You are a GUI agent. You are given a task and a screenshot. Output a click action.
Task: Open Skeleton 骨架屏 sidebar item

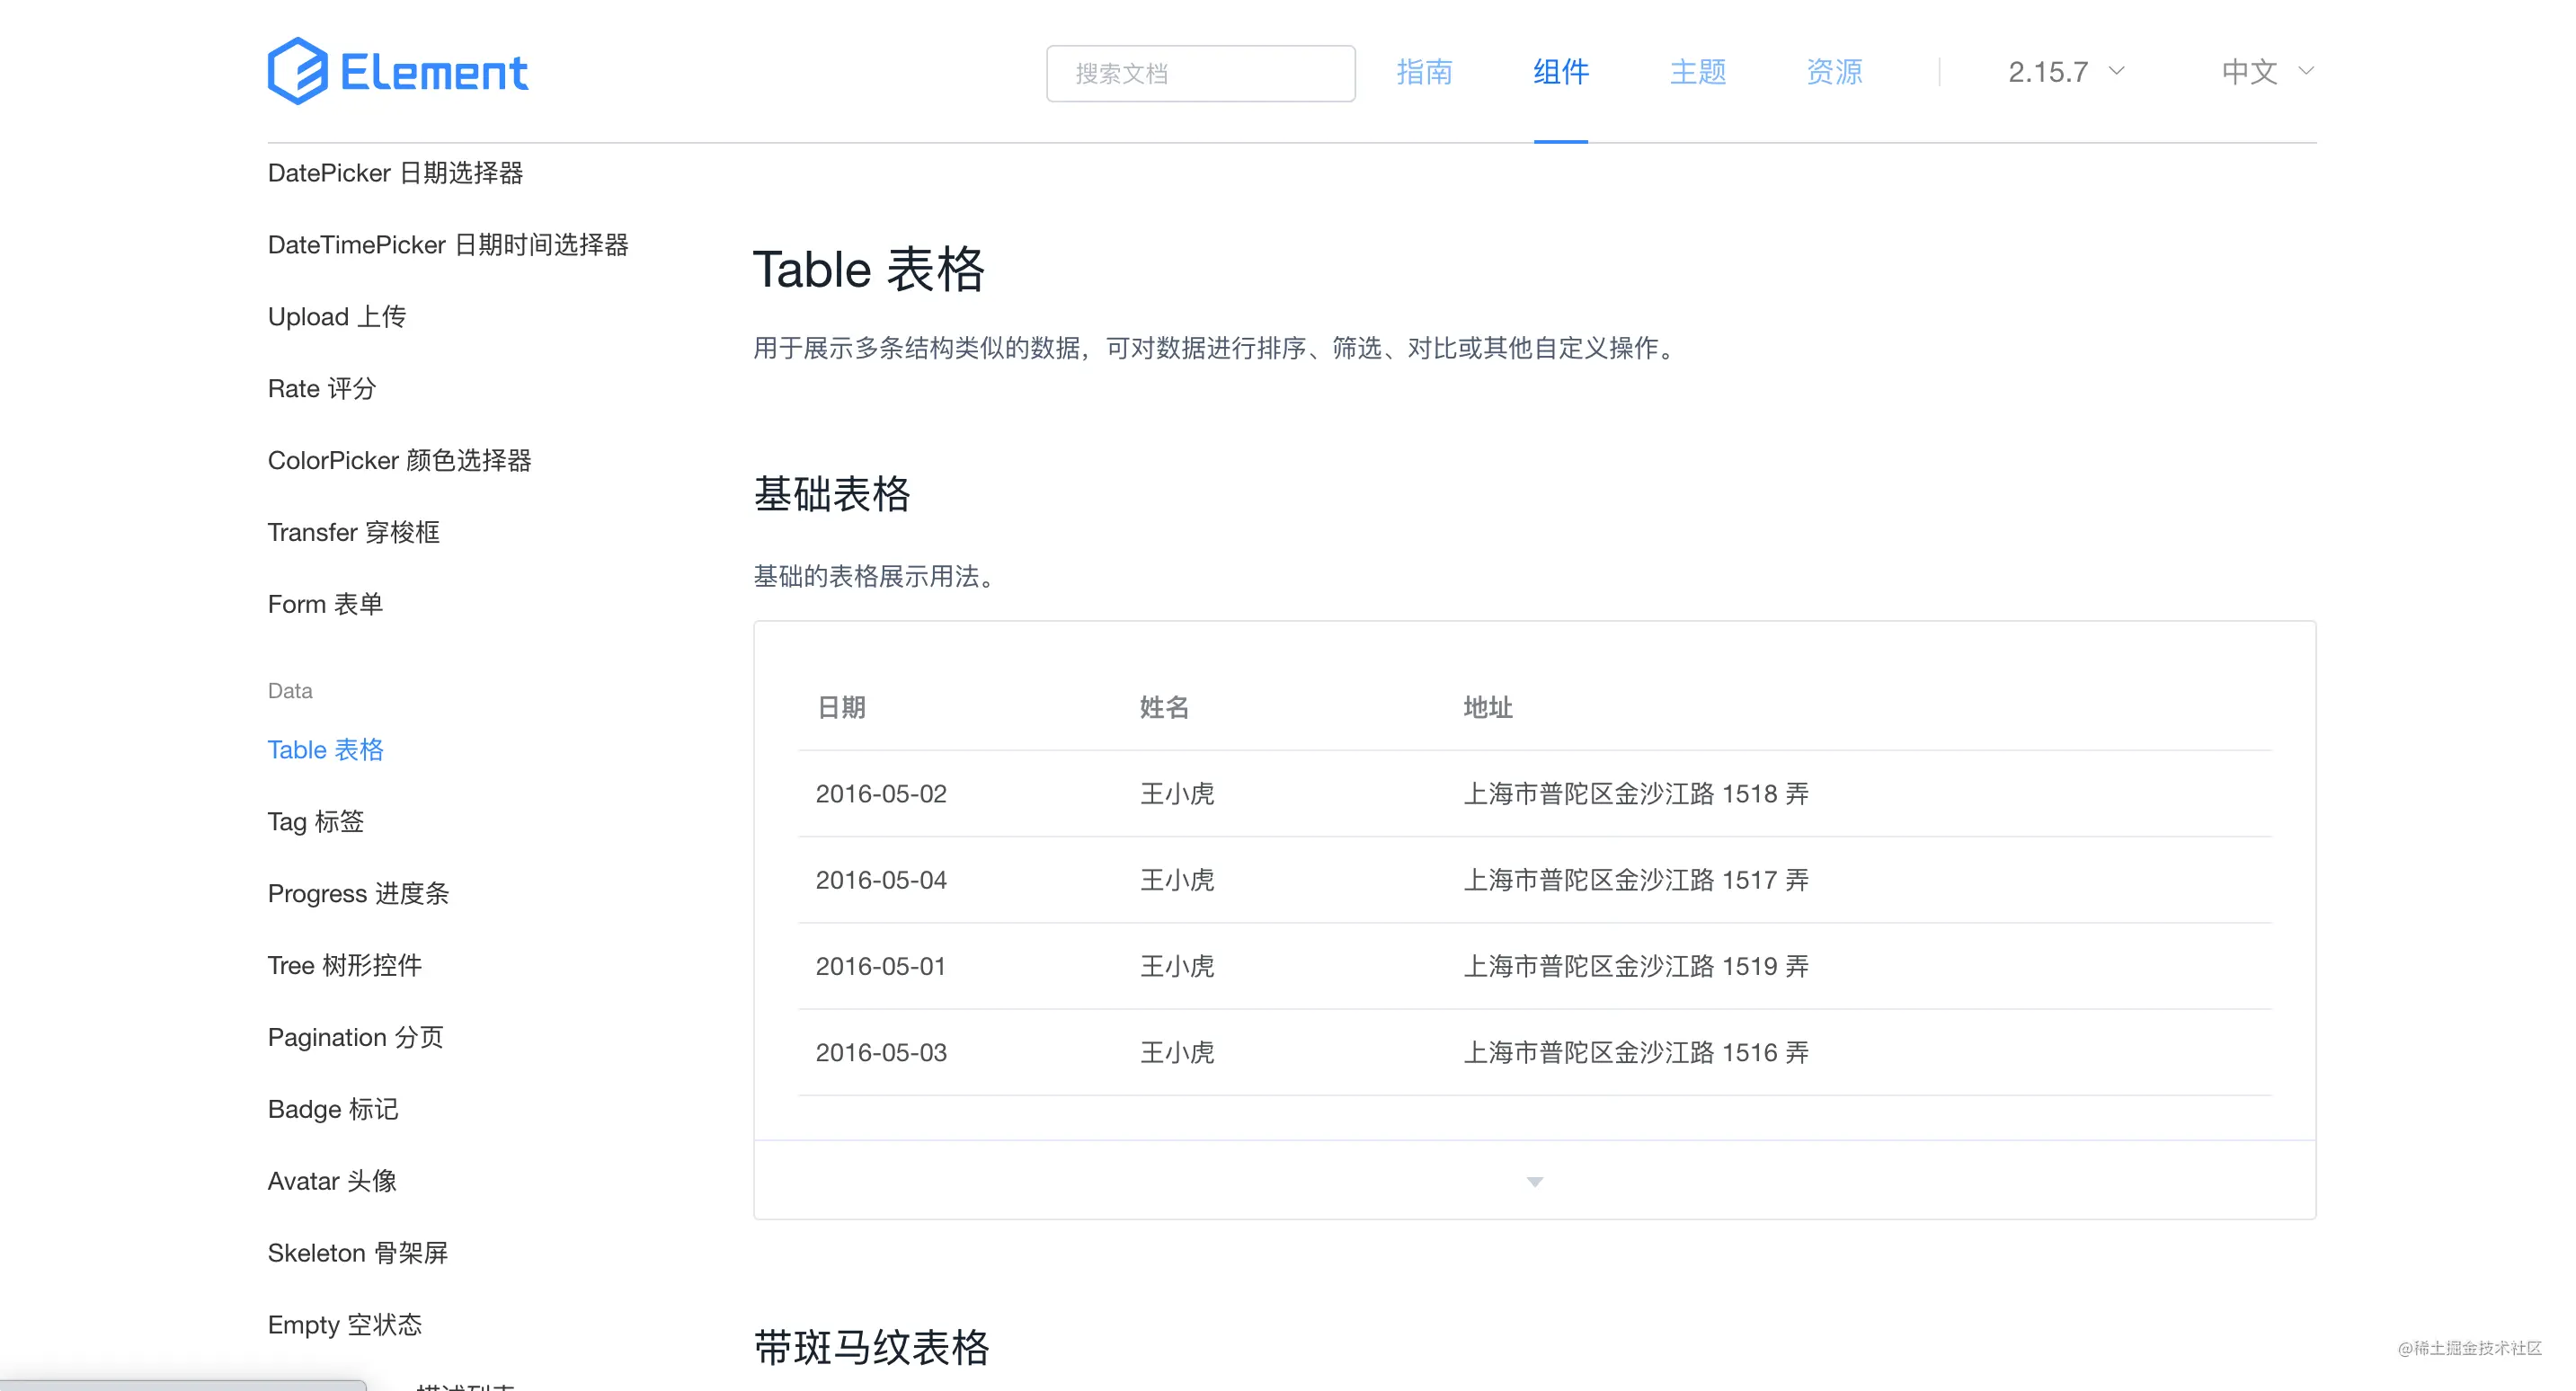357,1253
